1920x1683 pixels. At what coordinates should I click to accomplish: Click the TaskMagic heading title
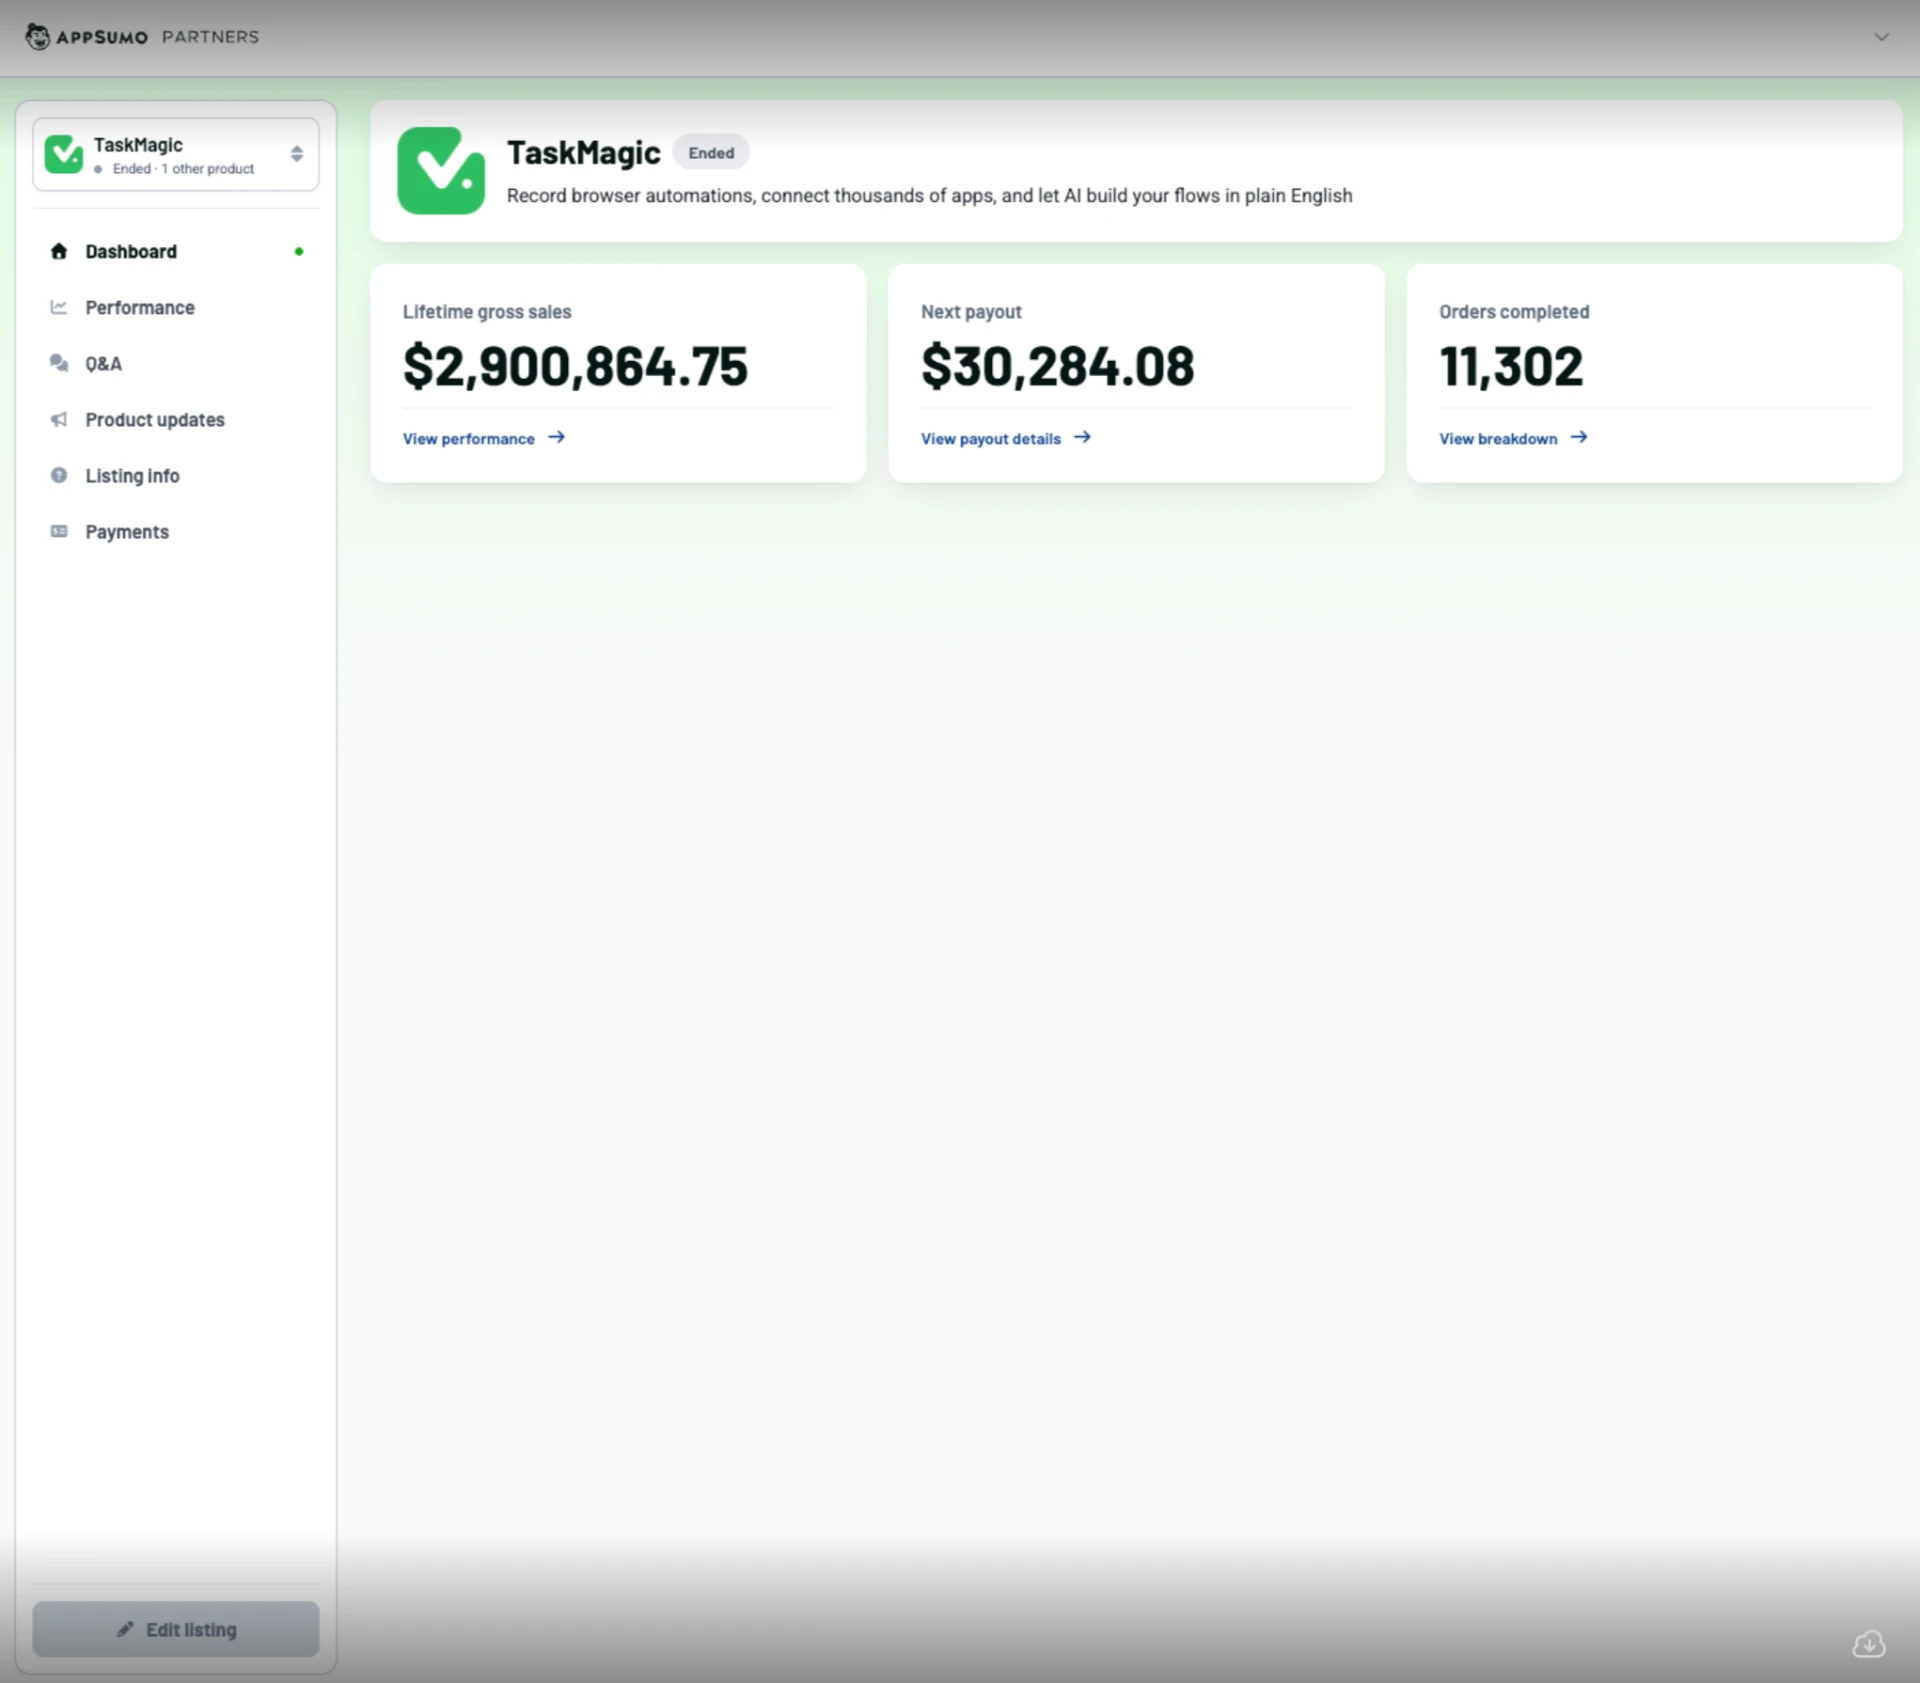click(x=584, y=153)
